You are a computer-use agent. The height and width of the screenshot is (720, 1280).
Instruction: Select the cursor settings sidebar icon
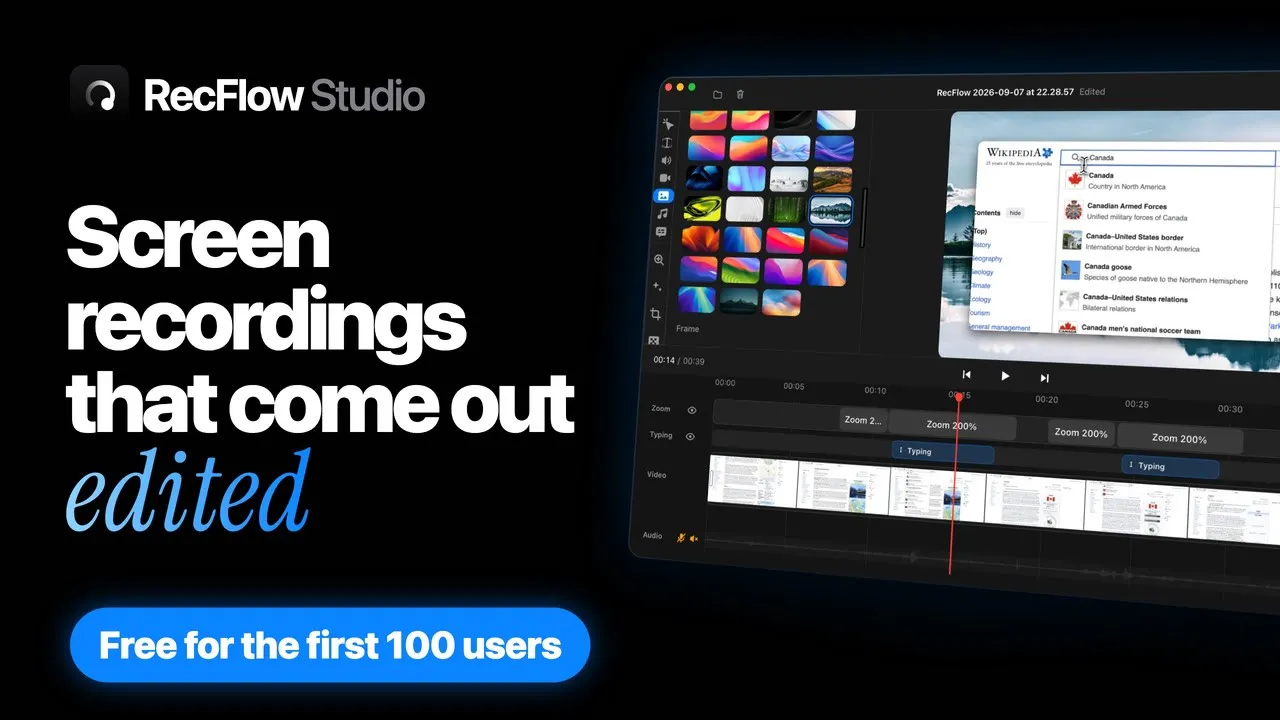click(x=667, y=124)
